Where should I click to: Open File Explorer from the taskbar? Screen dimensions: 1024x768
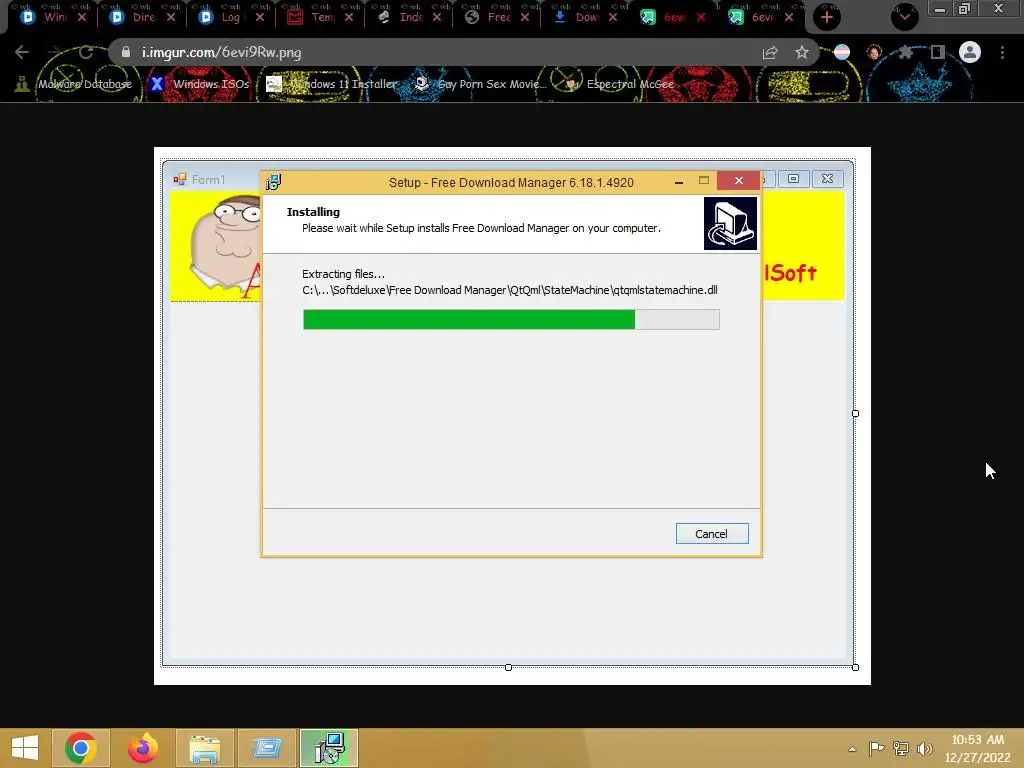[x=204, y=748]
